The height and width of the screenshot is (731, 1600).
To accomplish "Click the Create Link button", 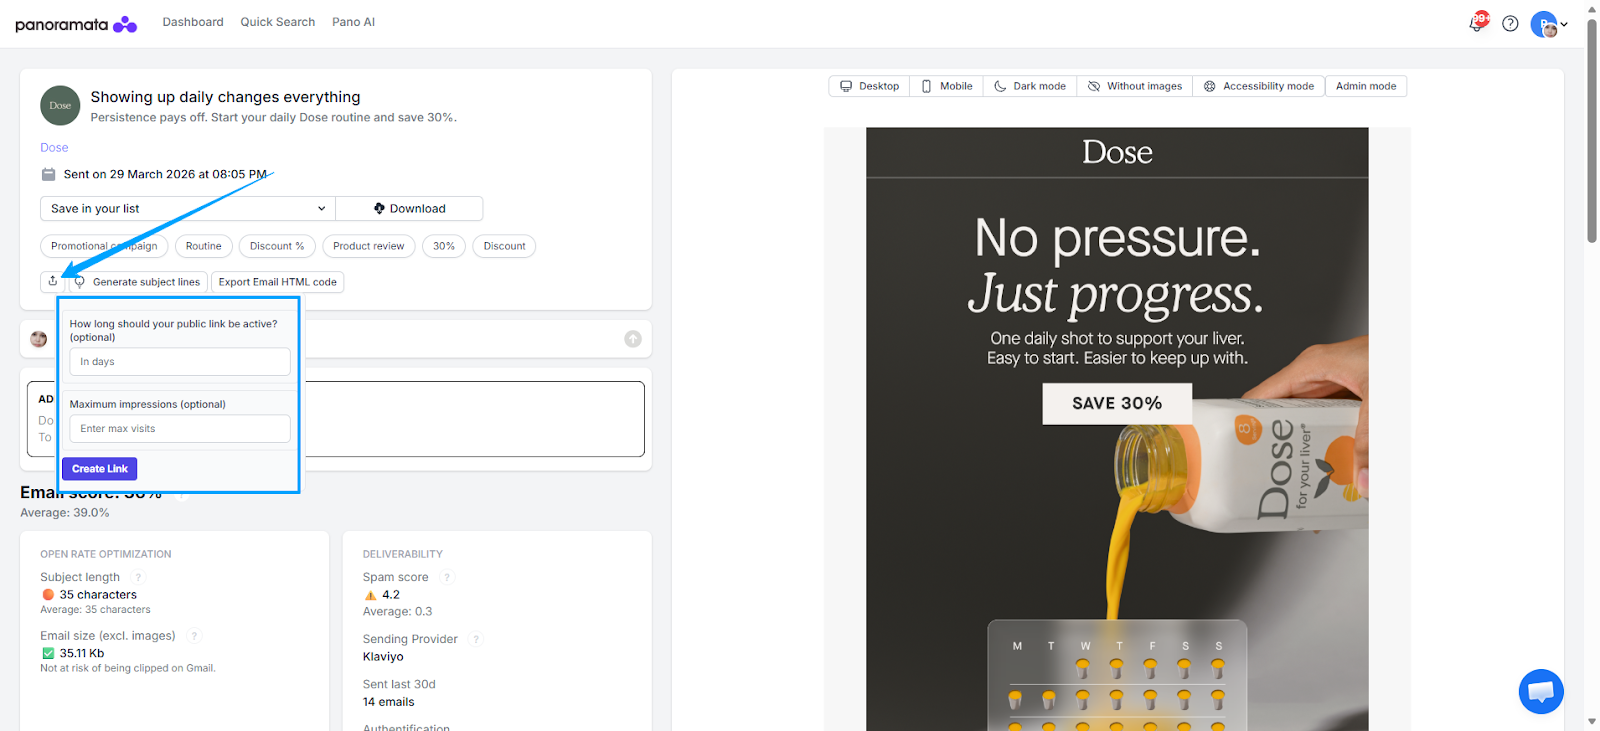I will tap(100, 469).
